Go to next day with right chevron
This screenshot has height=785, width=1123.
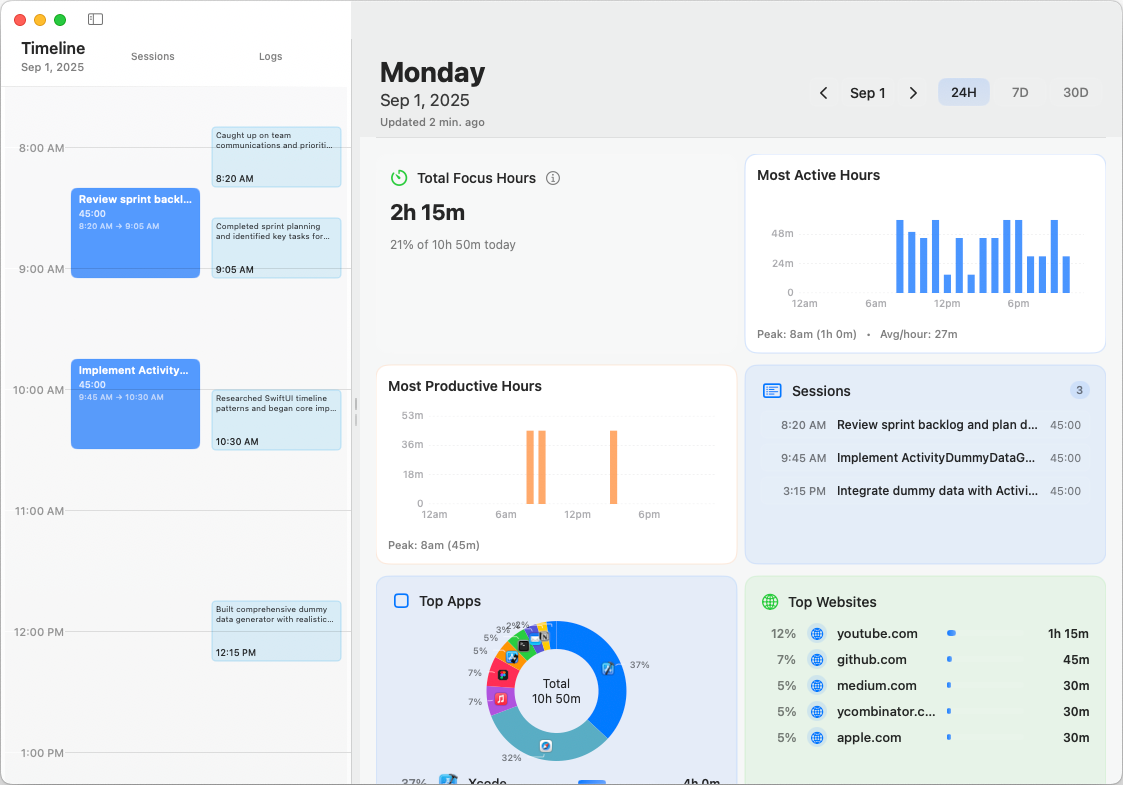coord(913,93)
